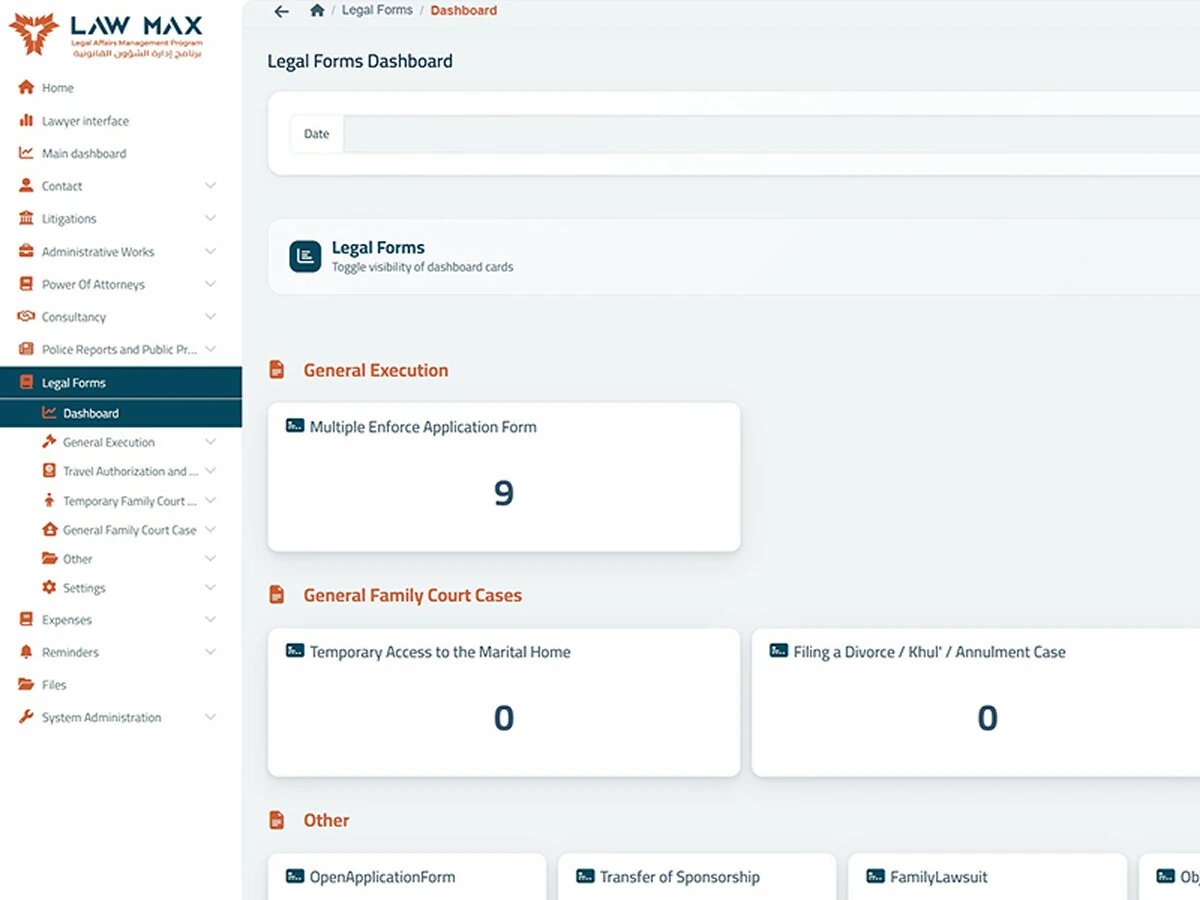Viewport: 1200px width, 900px height.
Task: Click the Reminders bell icon
Action: 26,652
